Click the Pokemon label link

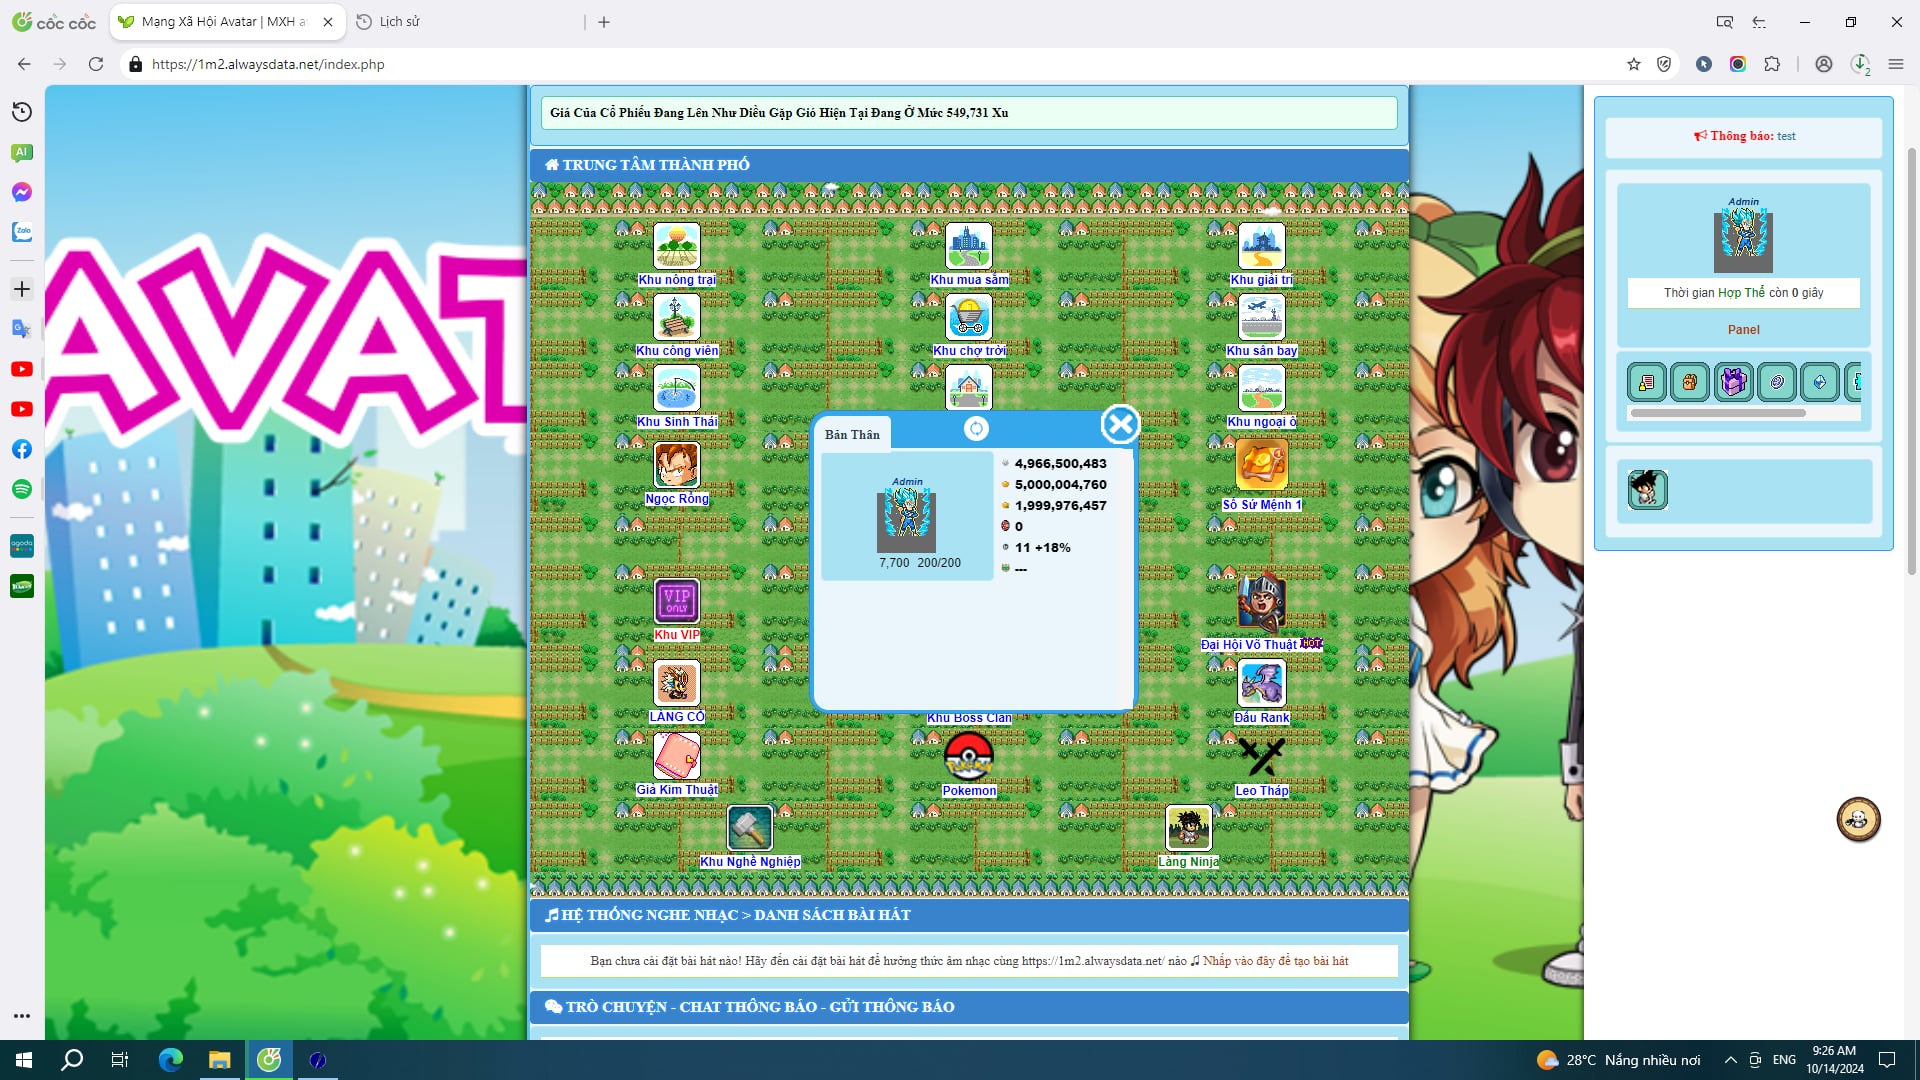[968, 791]
